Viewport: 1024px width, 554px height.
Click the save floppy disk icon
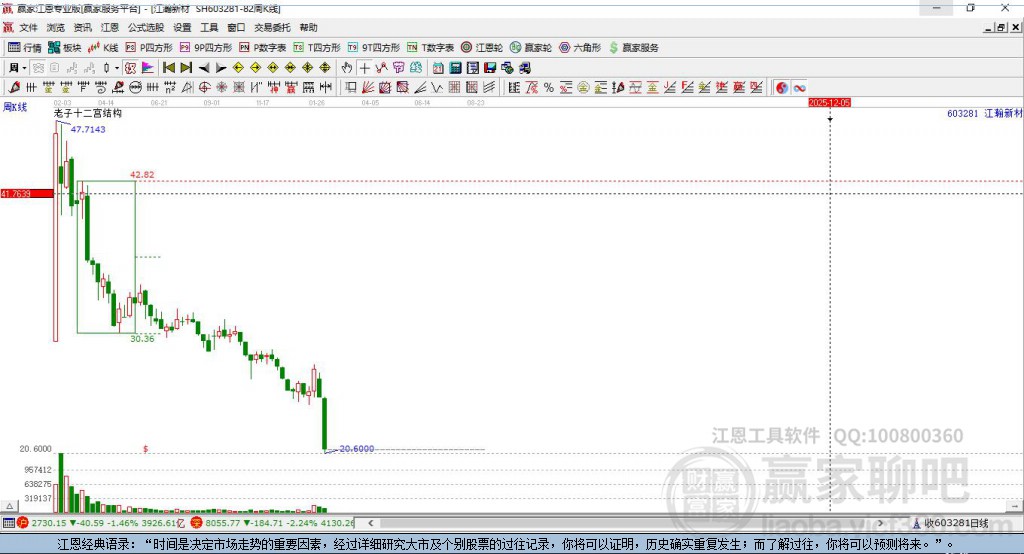490,68
